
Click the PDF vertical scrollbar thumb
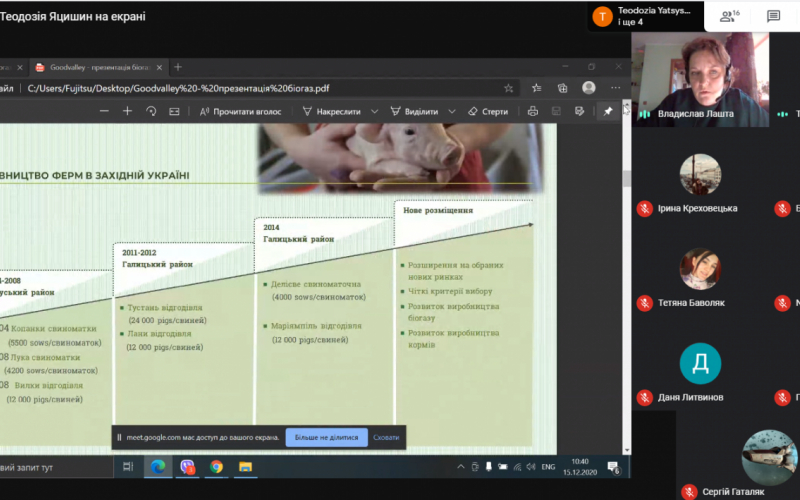coord(627,179)
